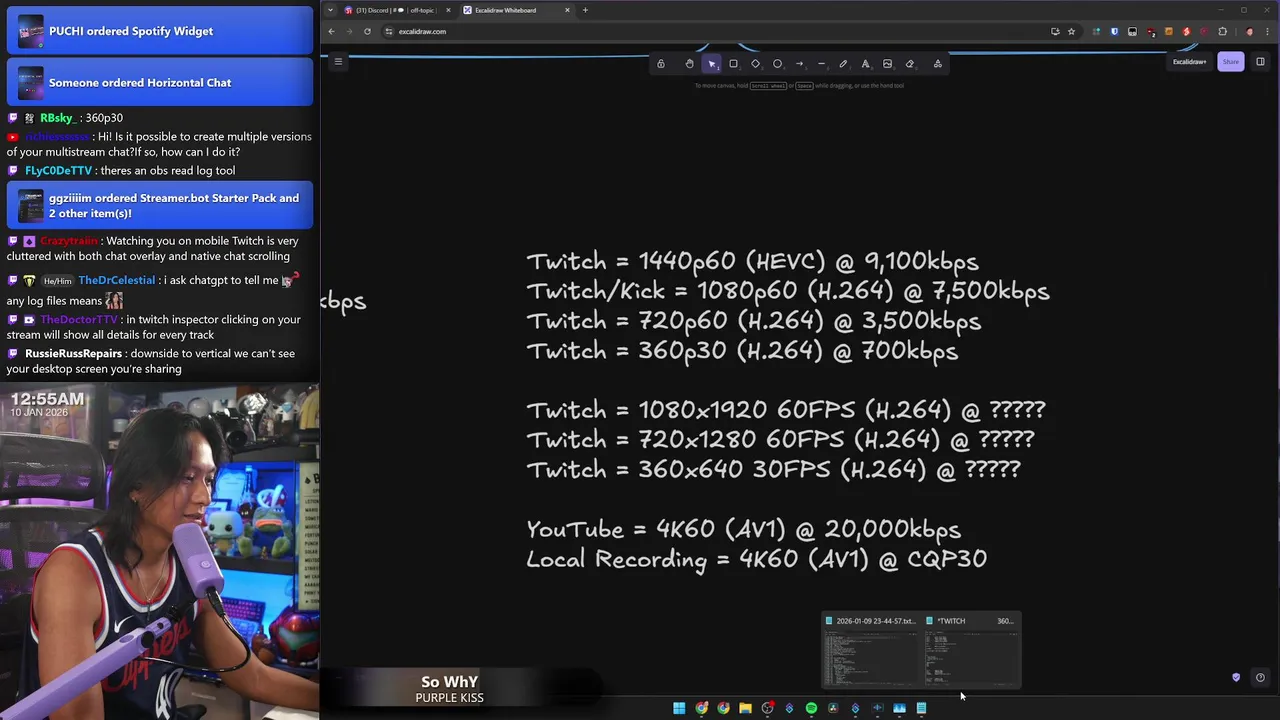Open the Chrome three-dot menu
The height and width of the screenshot is (720, 1280).
[x=1267, y=31]
